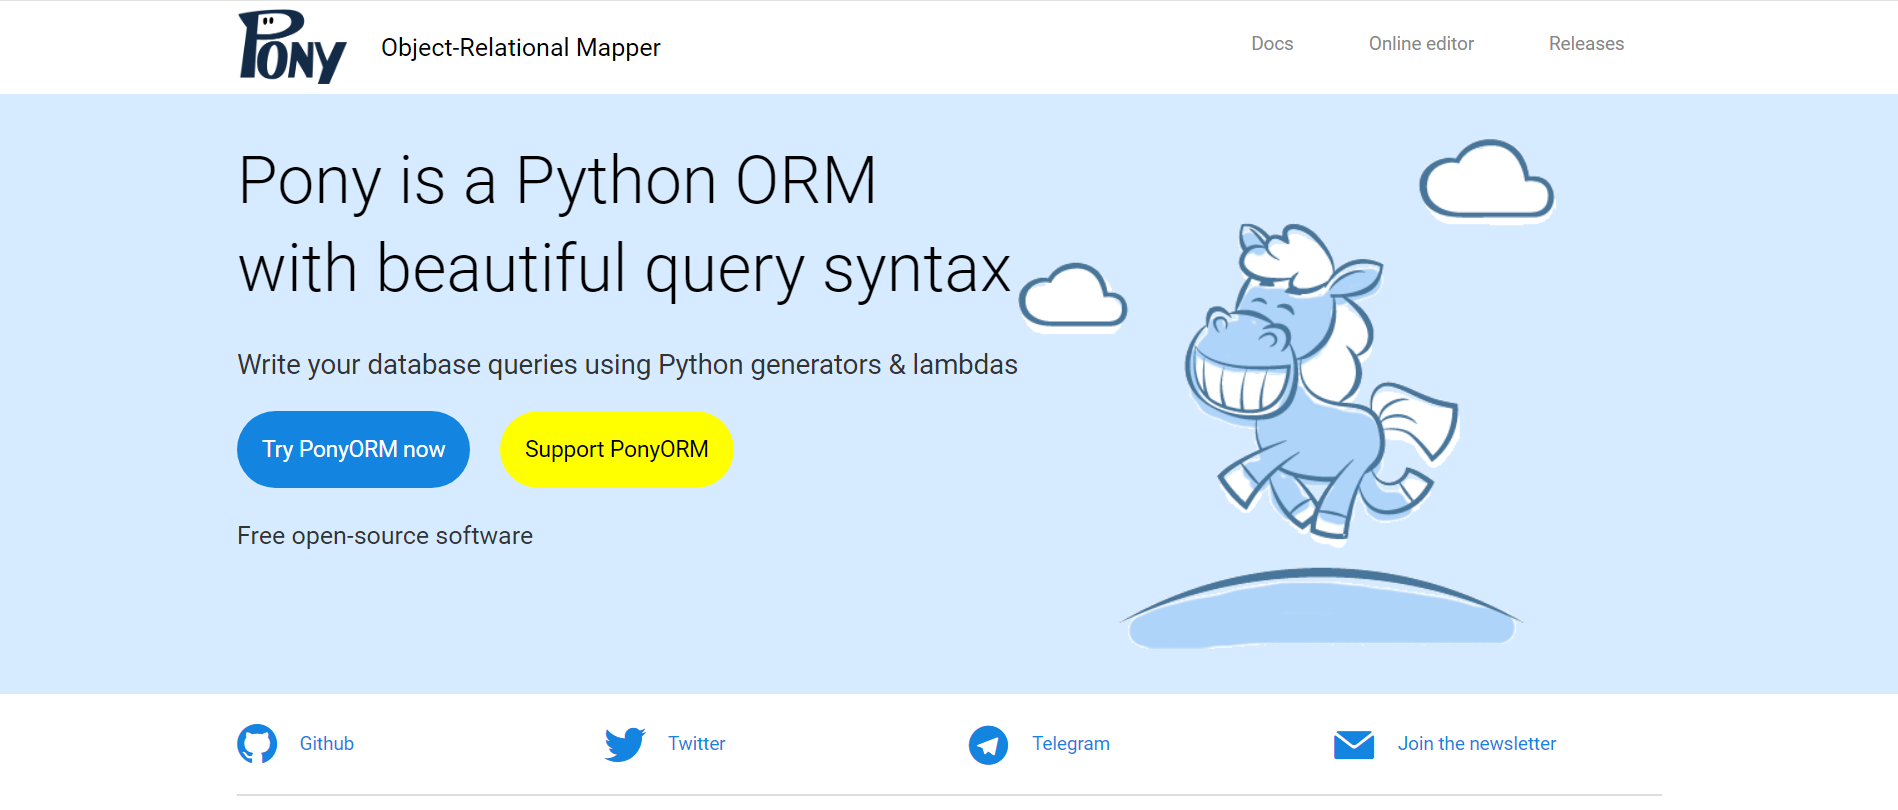This screenshot has height=810, width=1898.
Task: Click the Twitter bird icon
Action: coord(625,744)
